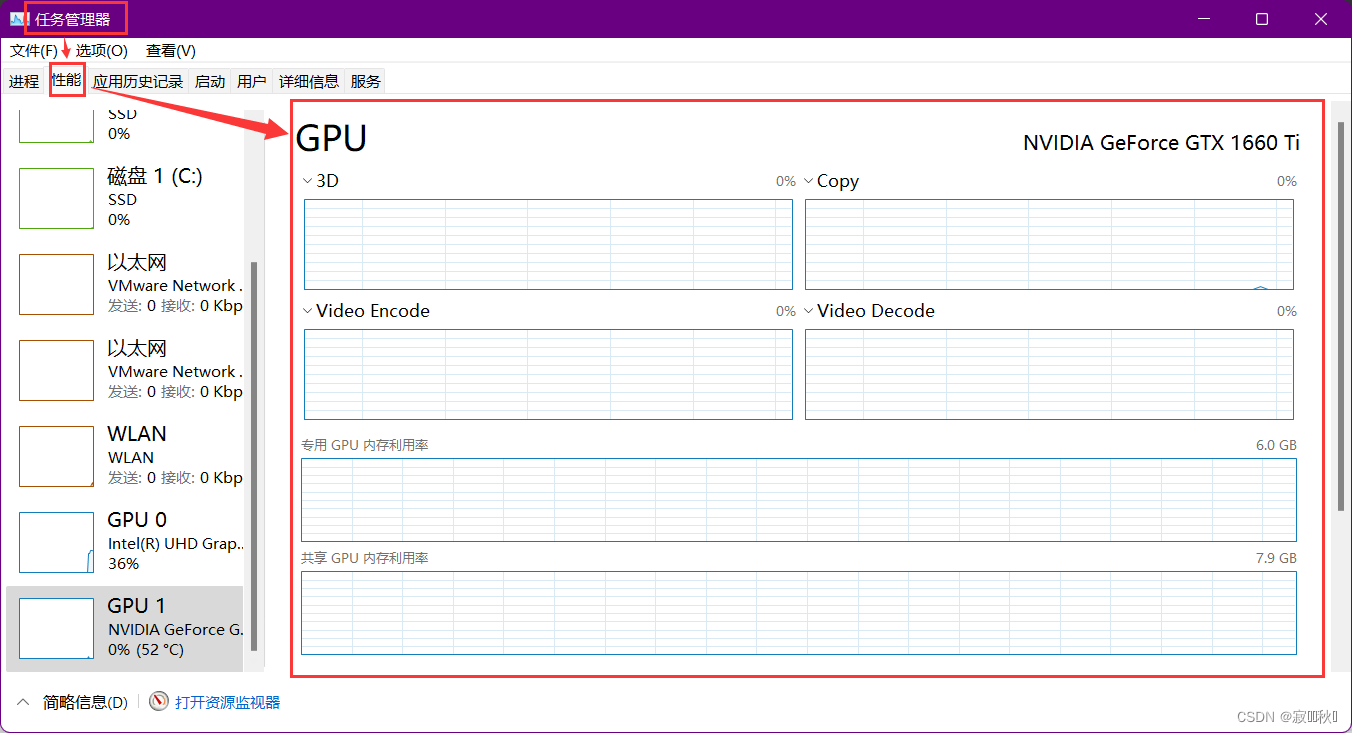Select GPU 0 Intel UHD Graphics entry
Screen dimensions: 1352x733
(x=125, y=542)
